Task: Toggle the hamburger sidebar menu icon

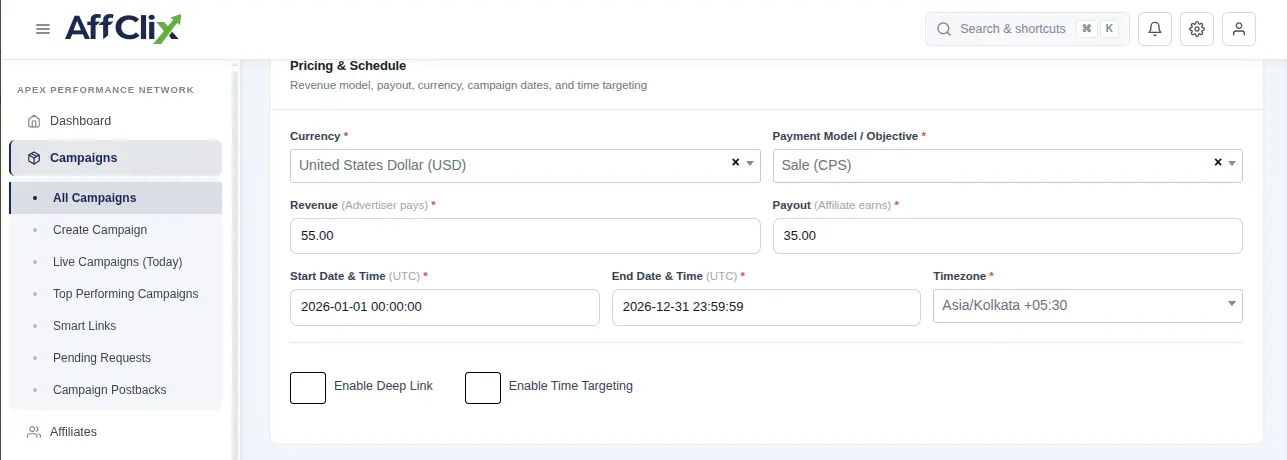Action: coord(43,29)
